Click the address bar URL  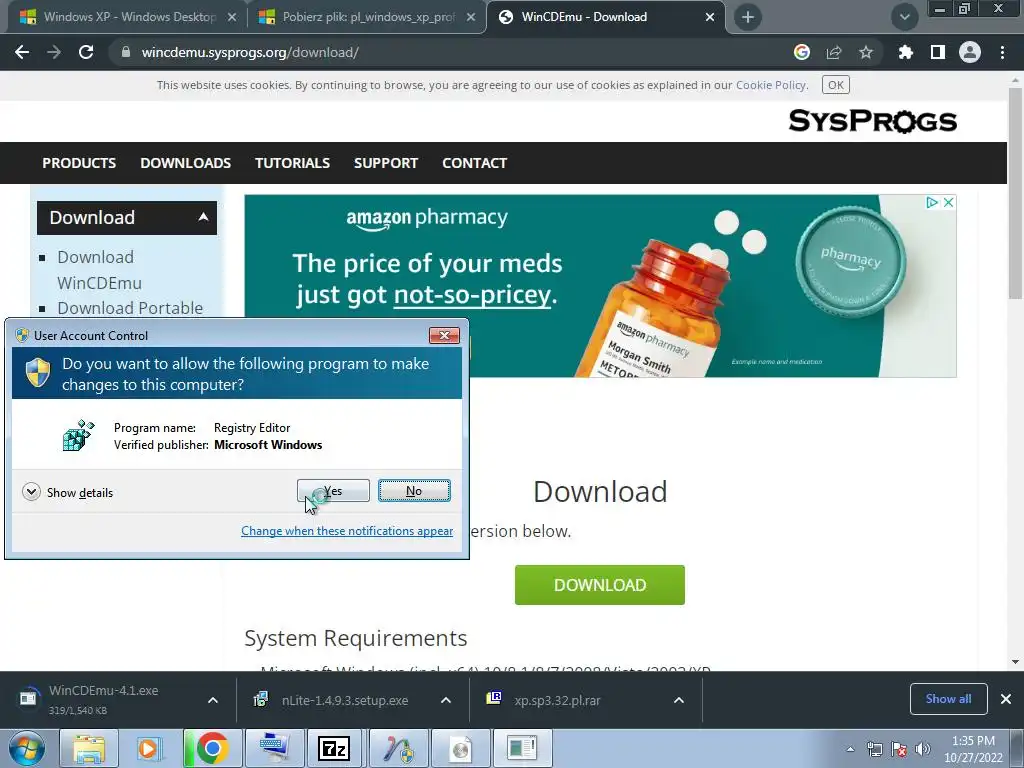250,52
